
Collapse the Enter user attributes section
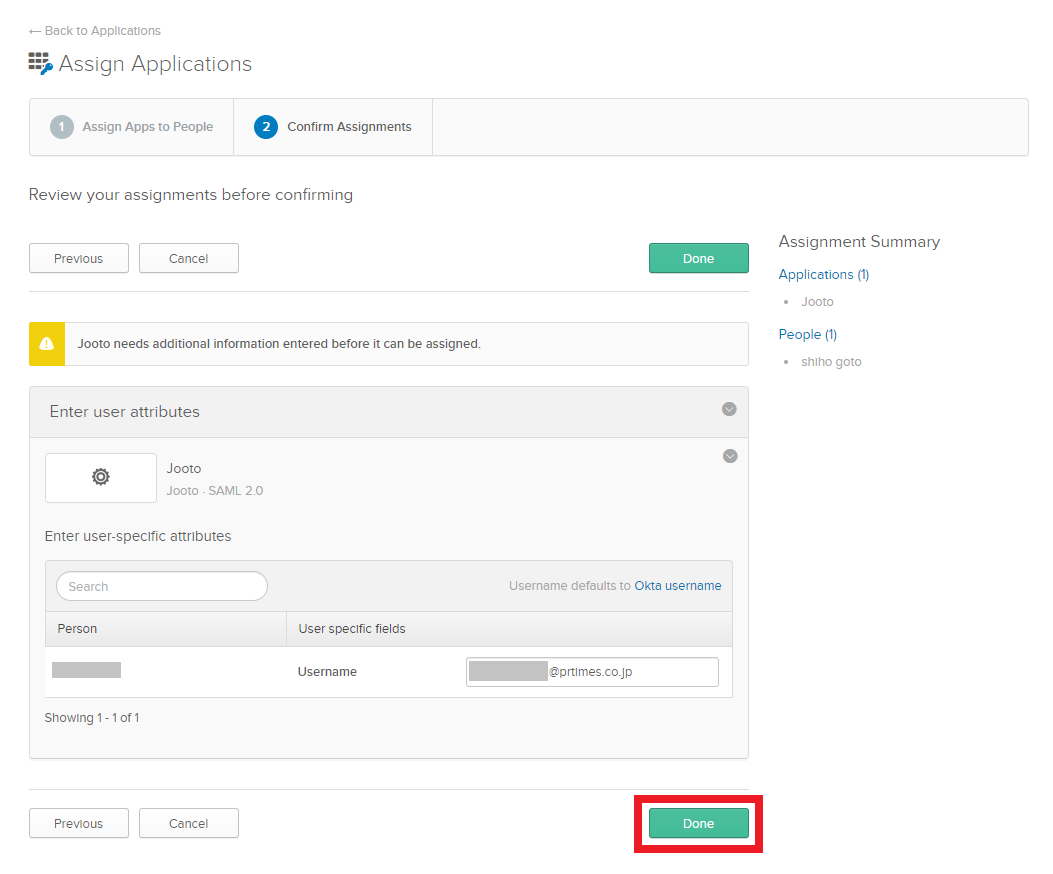(x=729, y=409)
